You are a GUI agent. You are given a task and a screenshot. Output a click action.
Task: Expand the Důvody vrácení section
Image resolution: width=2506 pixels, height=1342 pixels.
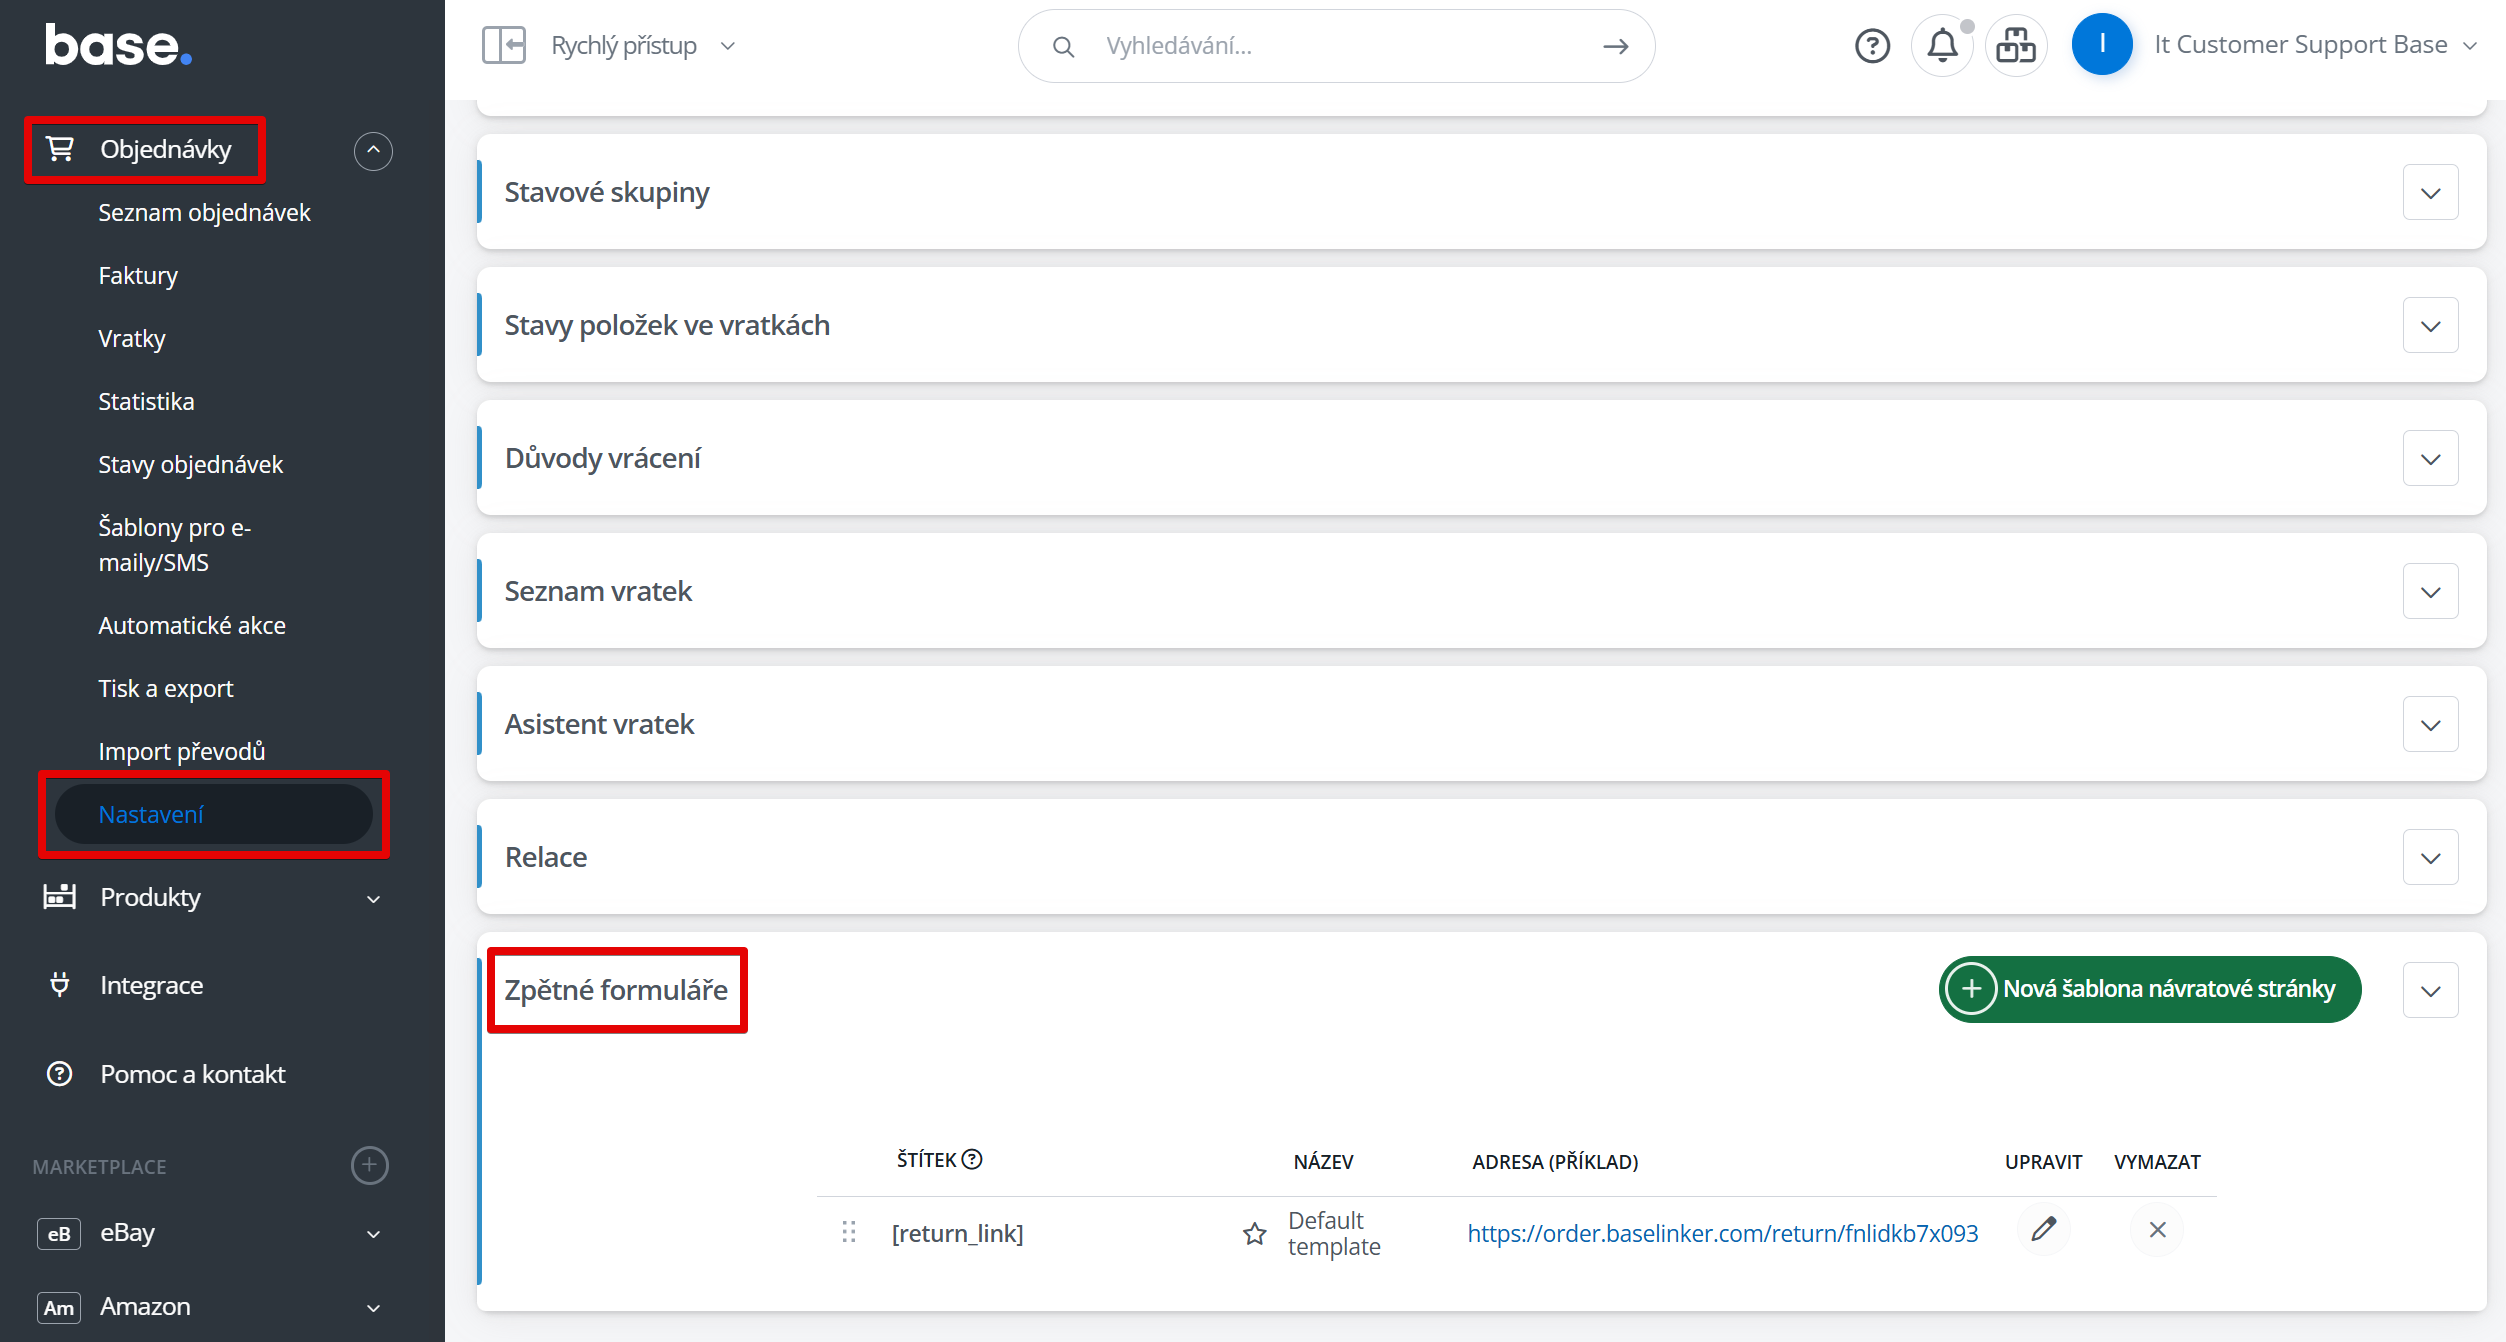pyautogui.click(x=2430, y=458)
